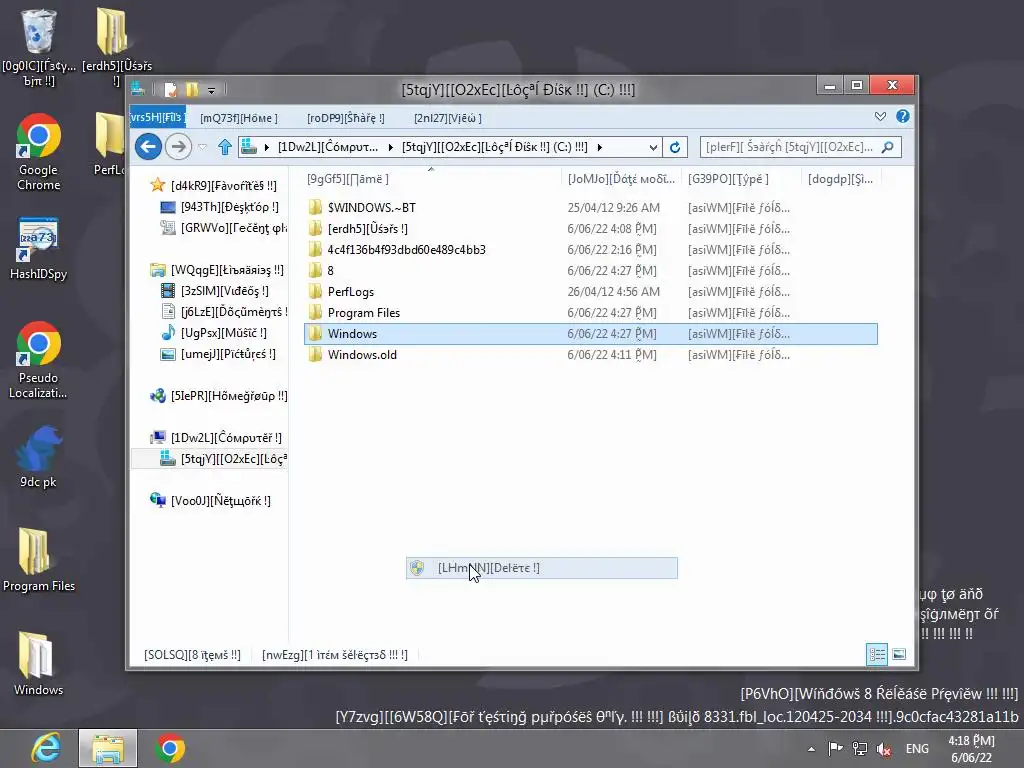Select folder 4c4f136b4f93dbd60e489c4bb3
This screenshot has width=1024, height=768.
[591, 249]
